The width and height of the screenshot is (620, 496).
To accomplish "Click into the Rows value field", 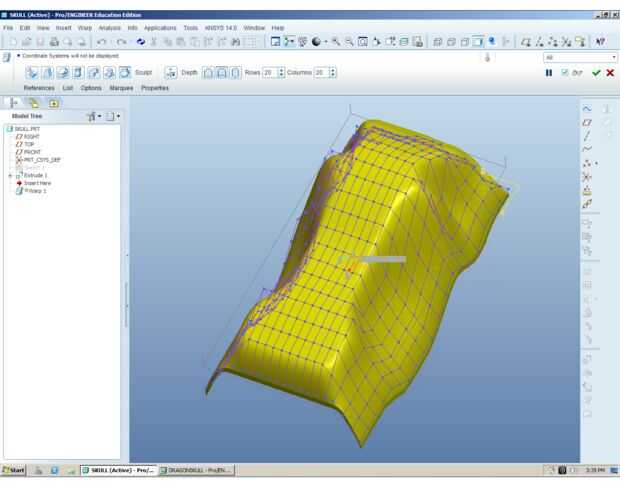I will [x=270, y=72].
